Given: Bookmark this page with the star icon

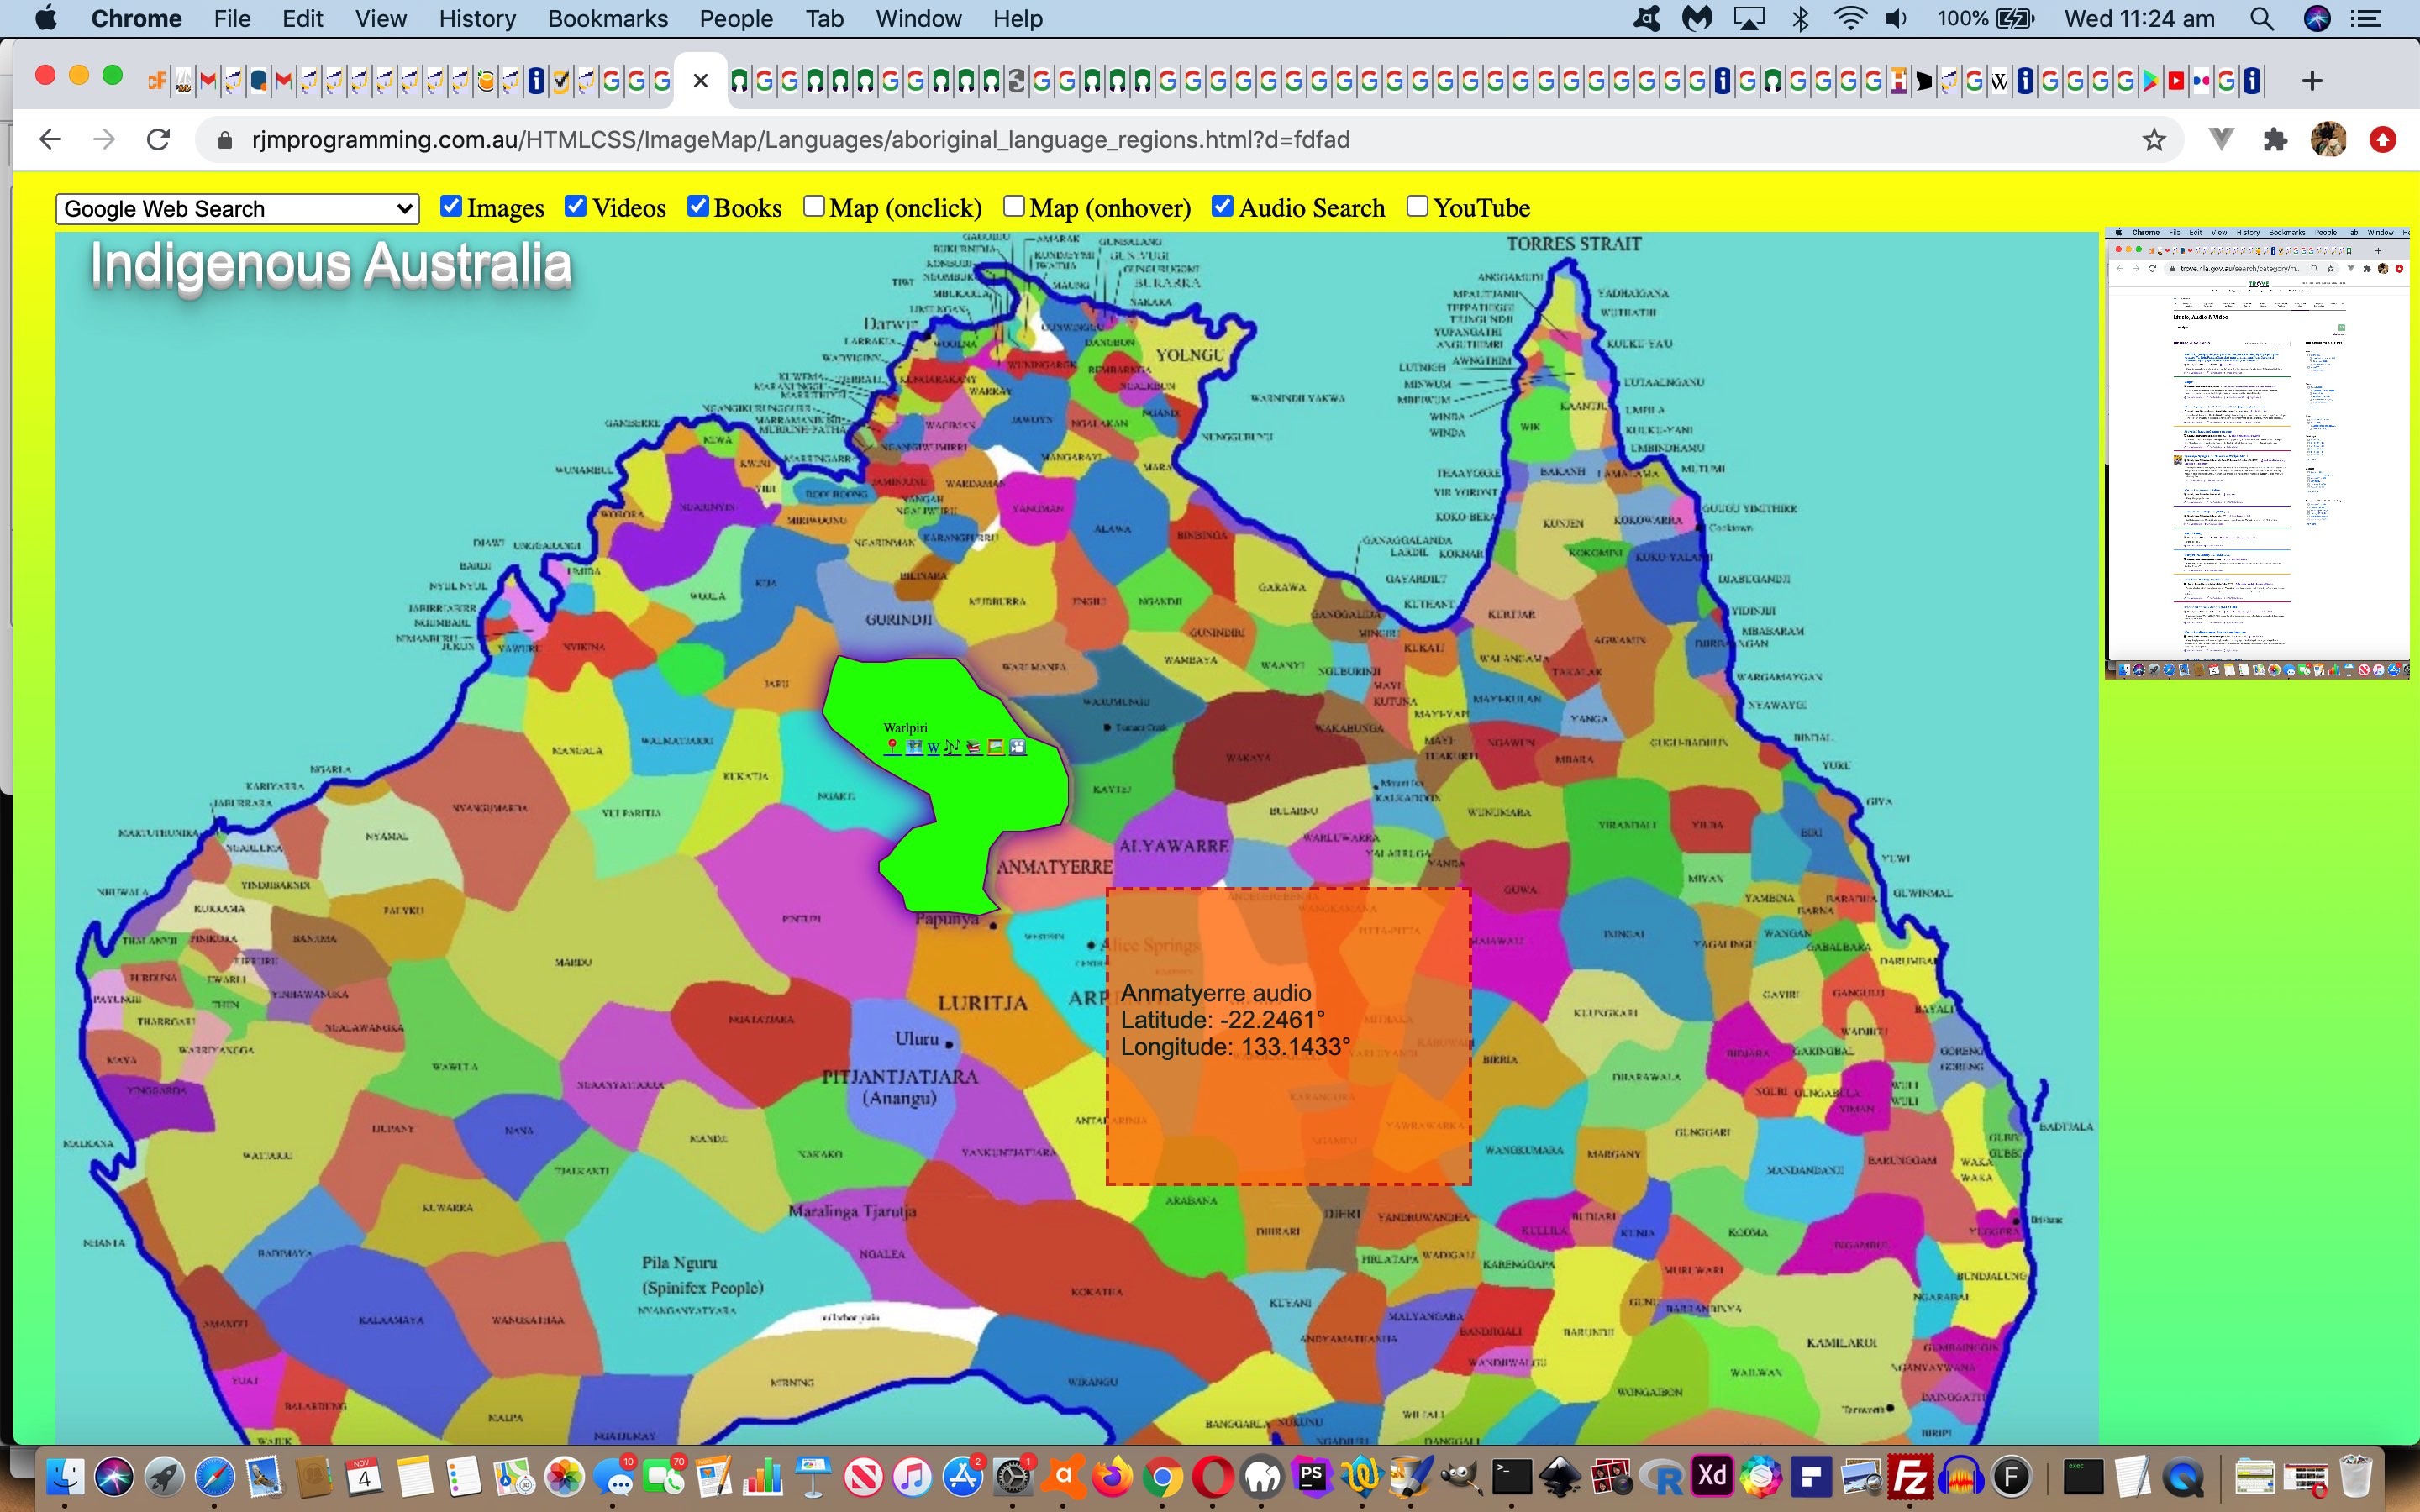Looking at the screenshot, I should pyautogui.click(x=2153, y=140).
